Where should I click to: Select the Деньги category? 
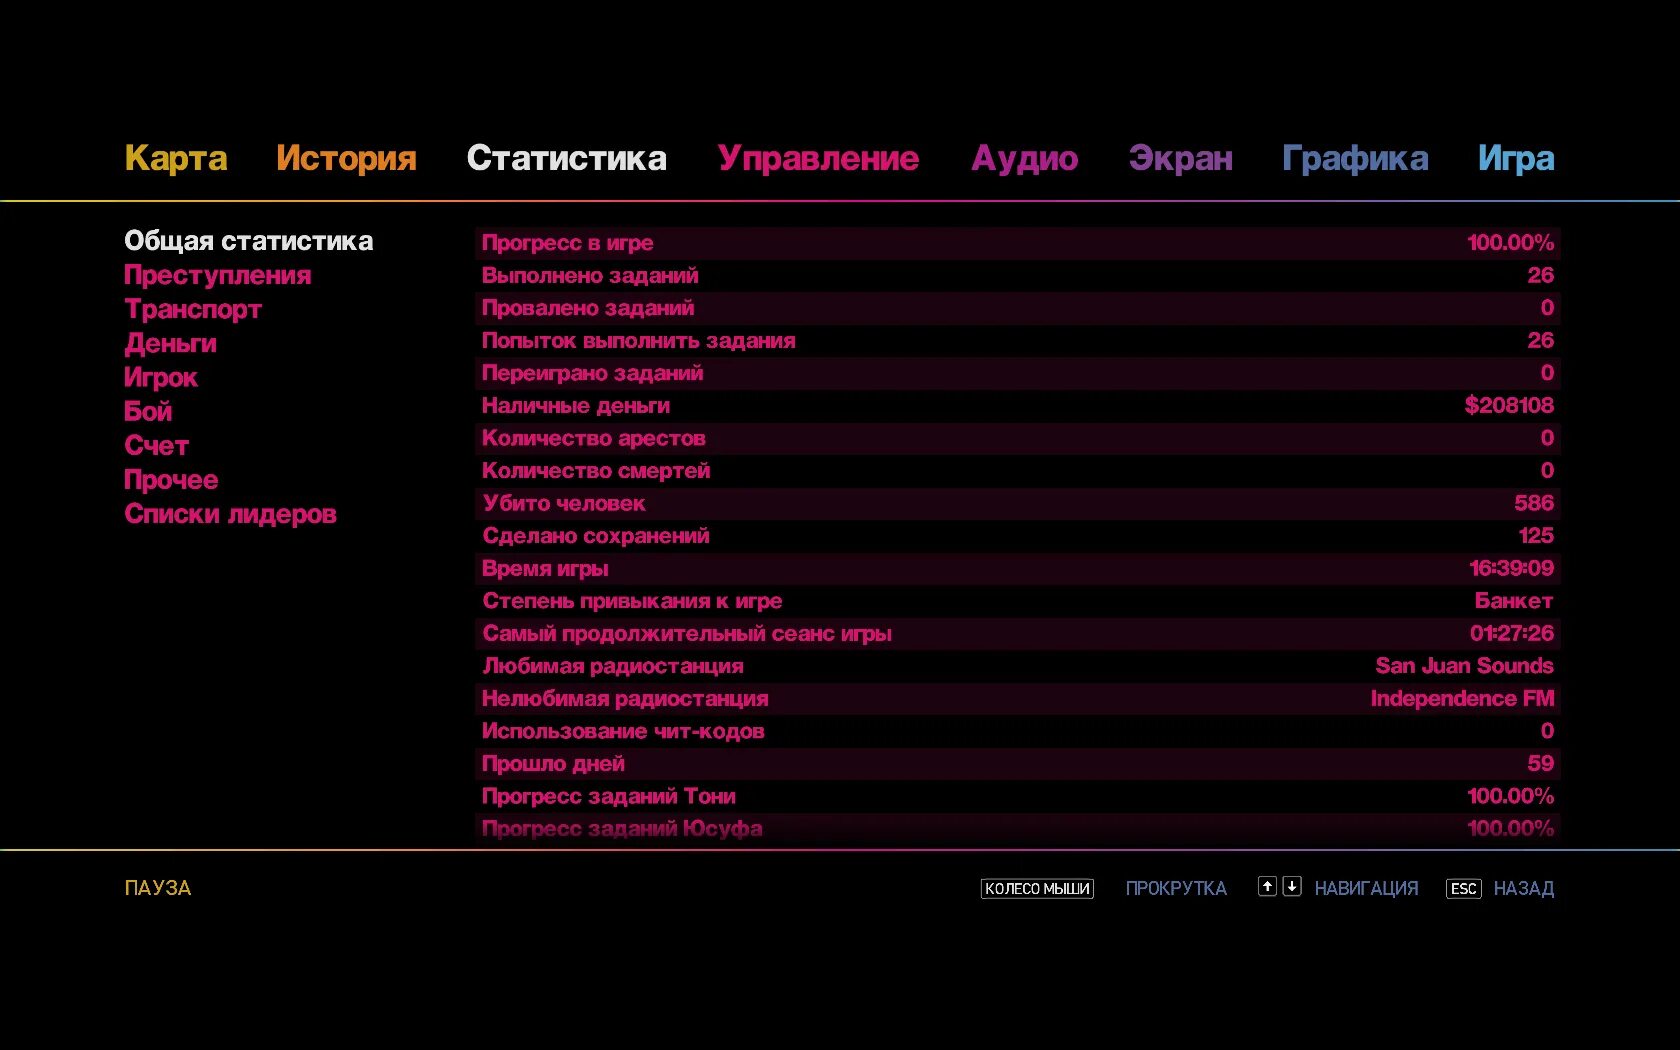(x=170, y=343)
